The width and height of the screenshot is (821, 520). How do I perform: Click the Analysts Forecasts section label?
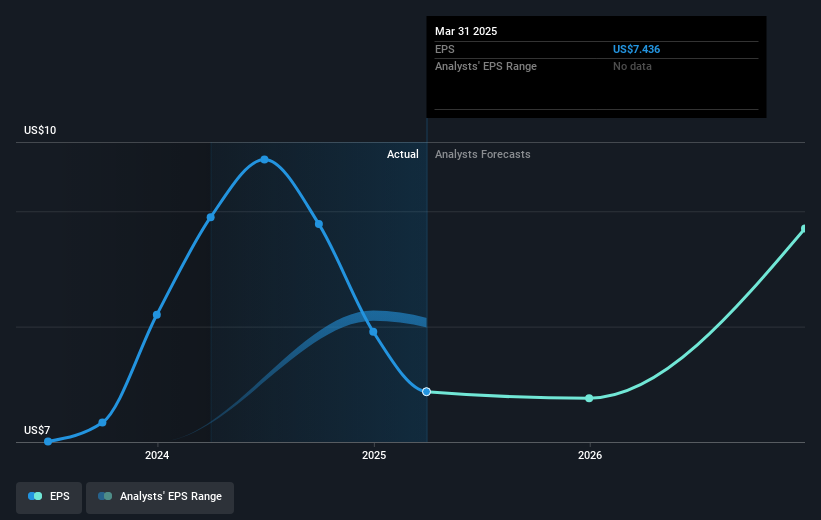[x=483, y=154]
